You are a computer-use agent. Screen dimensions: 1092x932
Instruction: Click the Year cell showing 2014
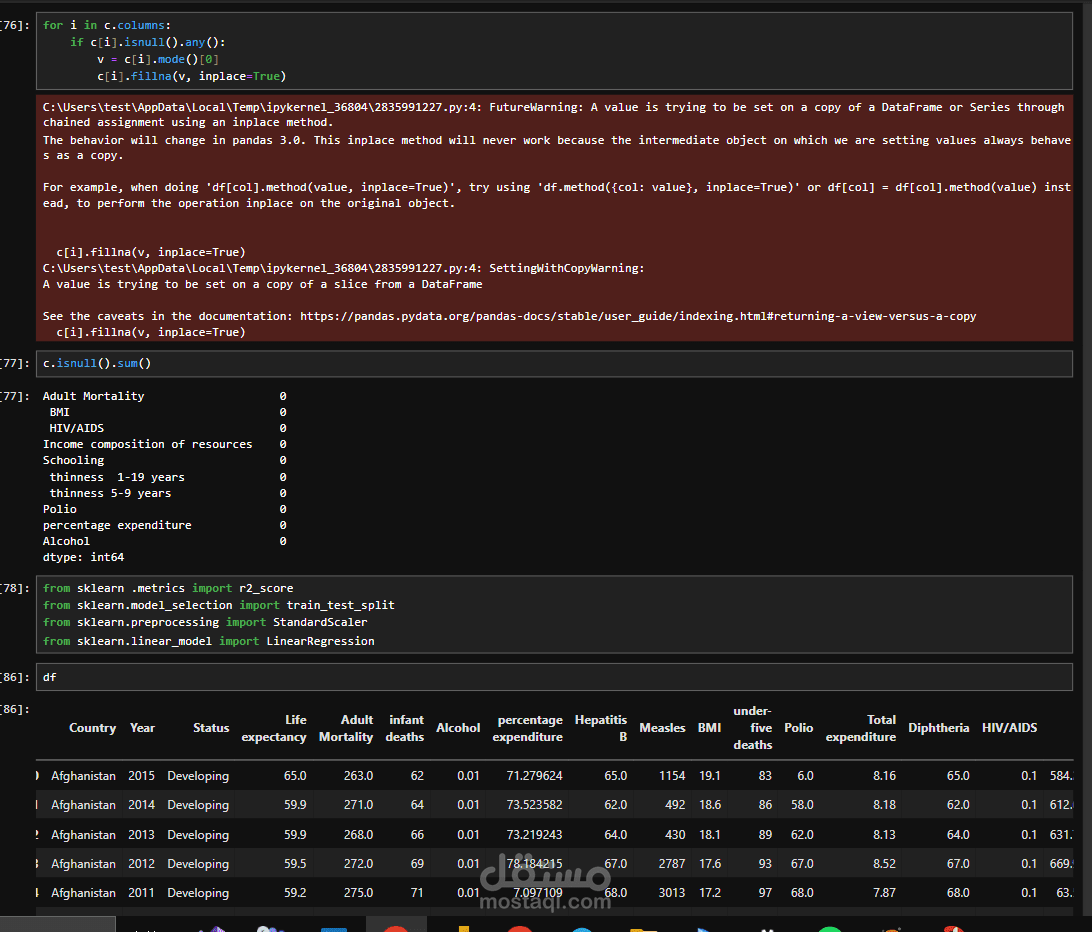pos(141,805)
